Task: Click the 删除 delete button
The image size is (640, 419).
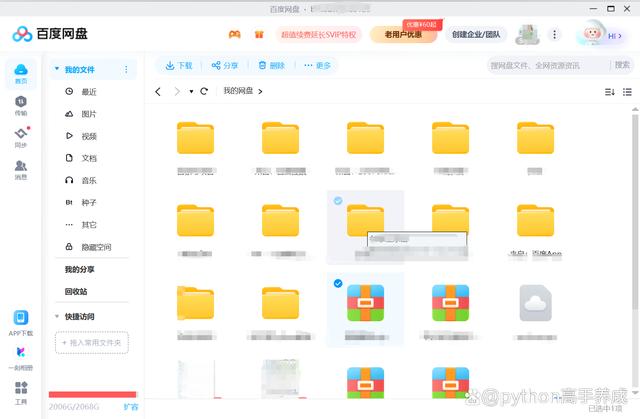Action: point(271,65)
